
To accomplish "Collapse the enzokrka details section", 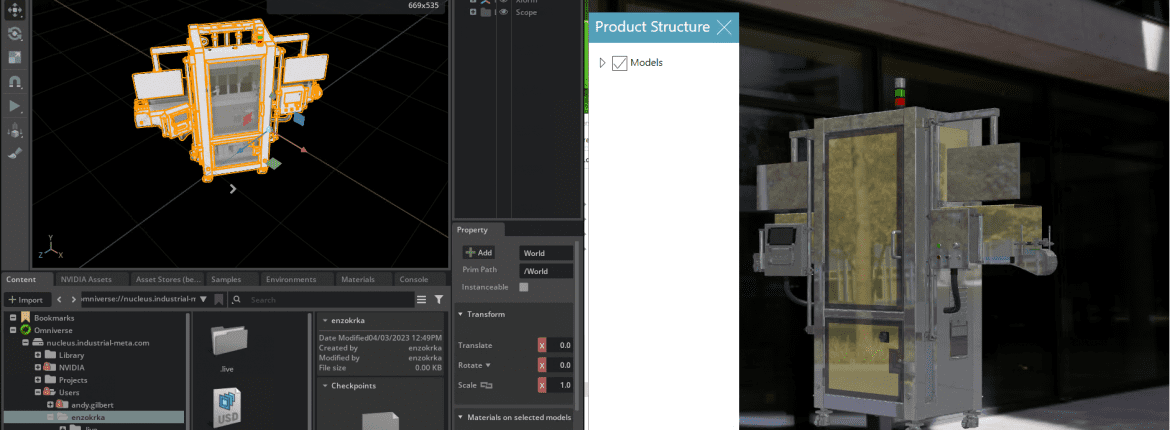I will (325, 320).
